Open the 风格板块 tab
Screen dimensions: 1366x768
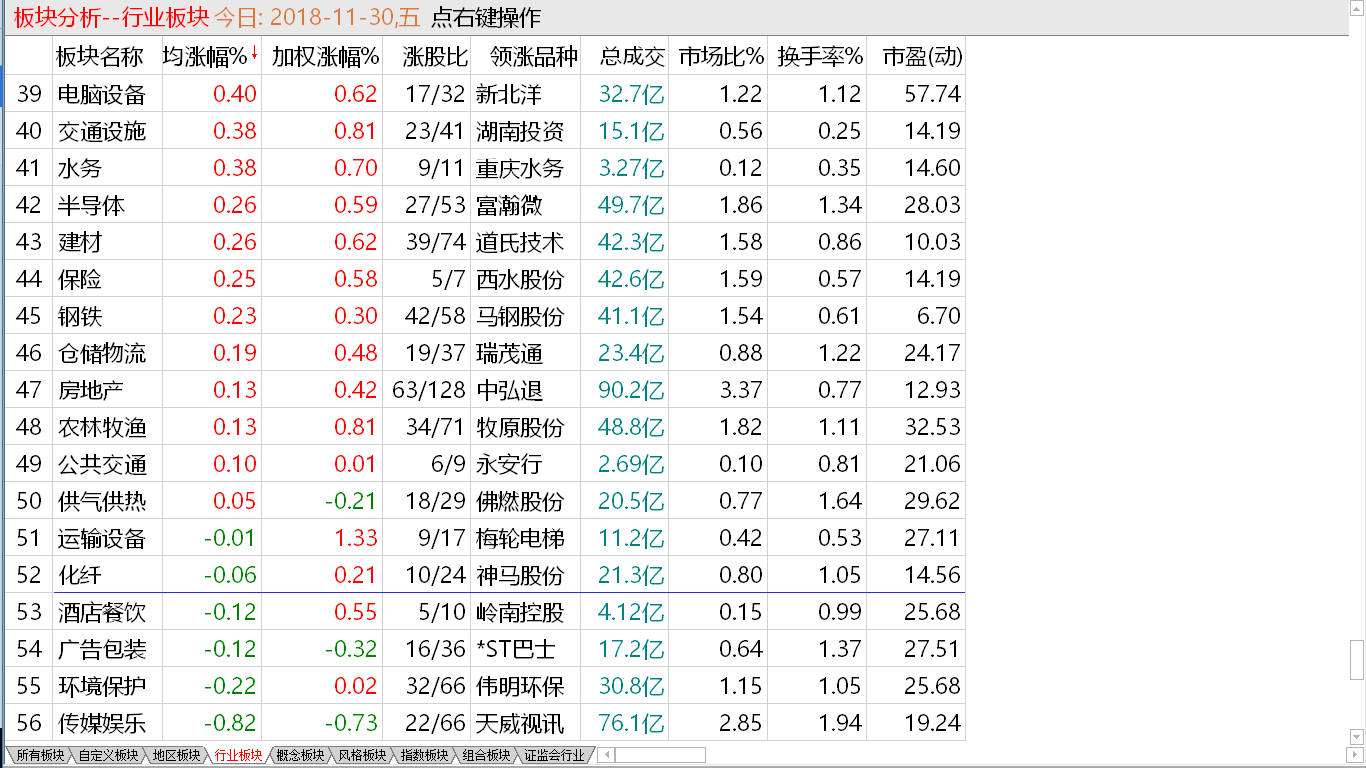[x=362, y=756]
